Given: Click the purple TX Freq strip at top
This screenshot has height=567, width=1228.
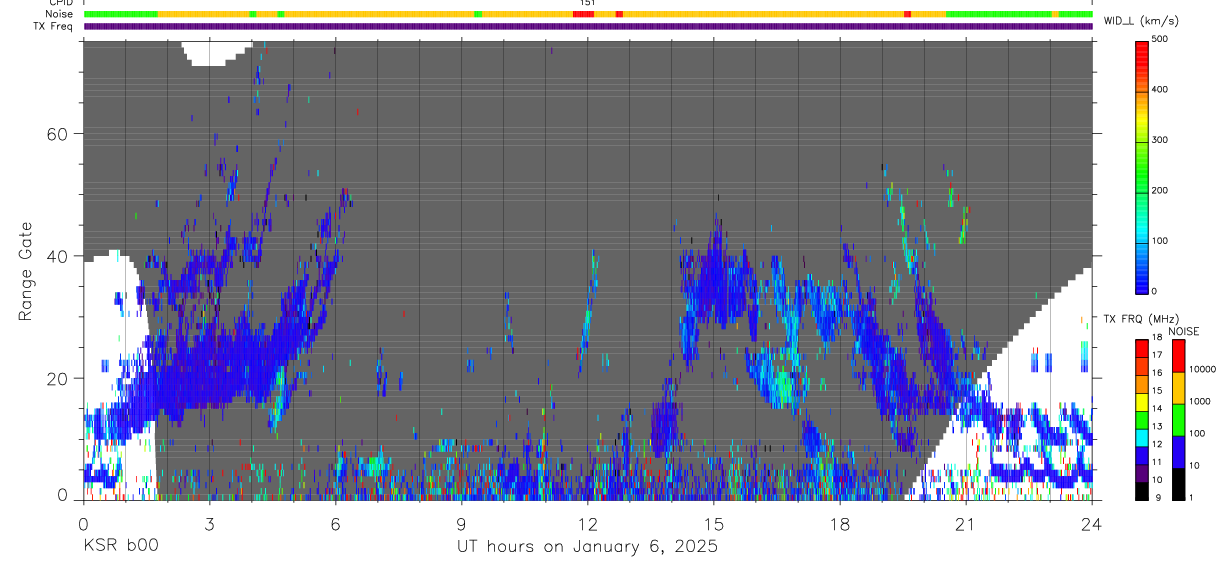Looking at the screenshot, I should point(588,26).
